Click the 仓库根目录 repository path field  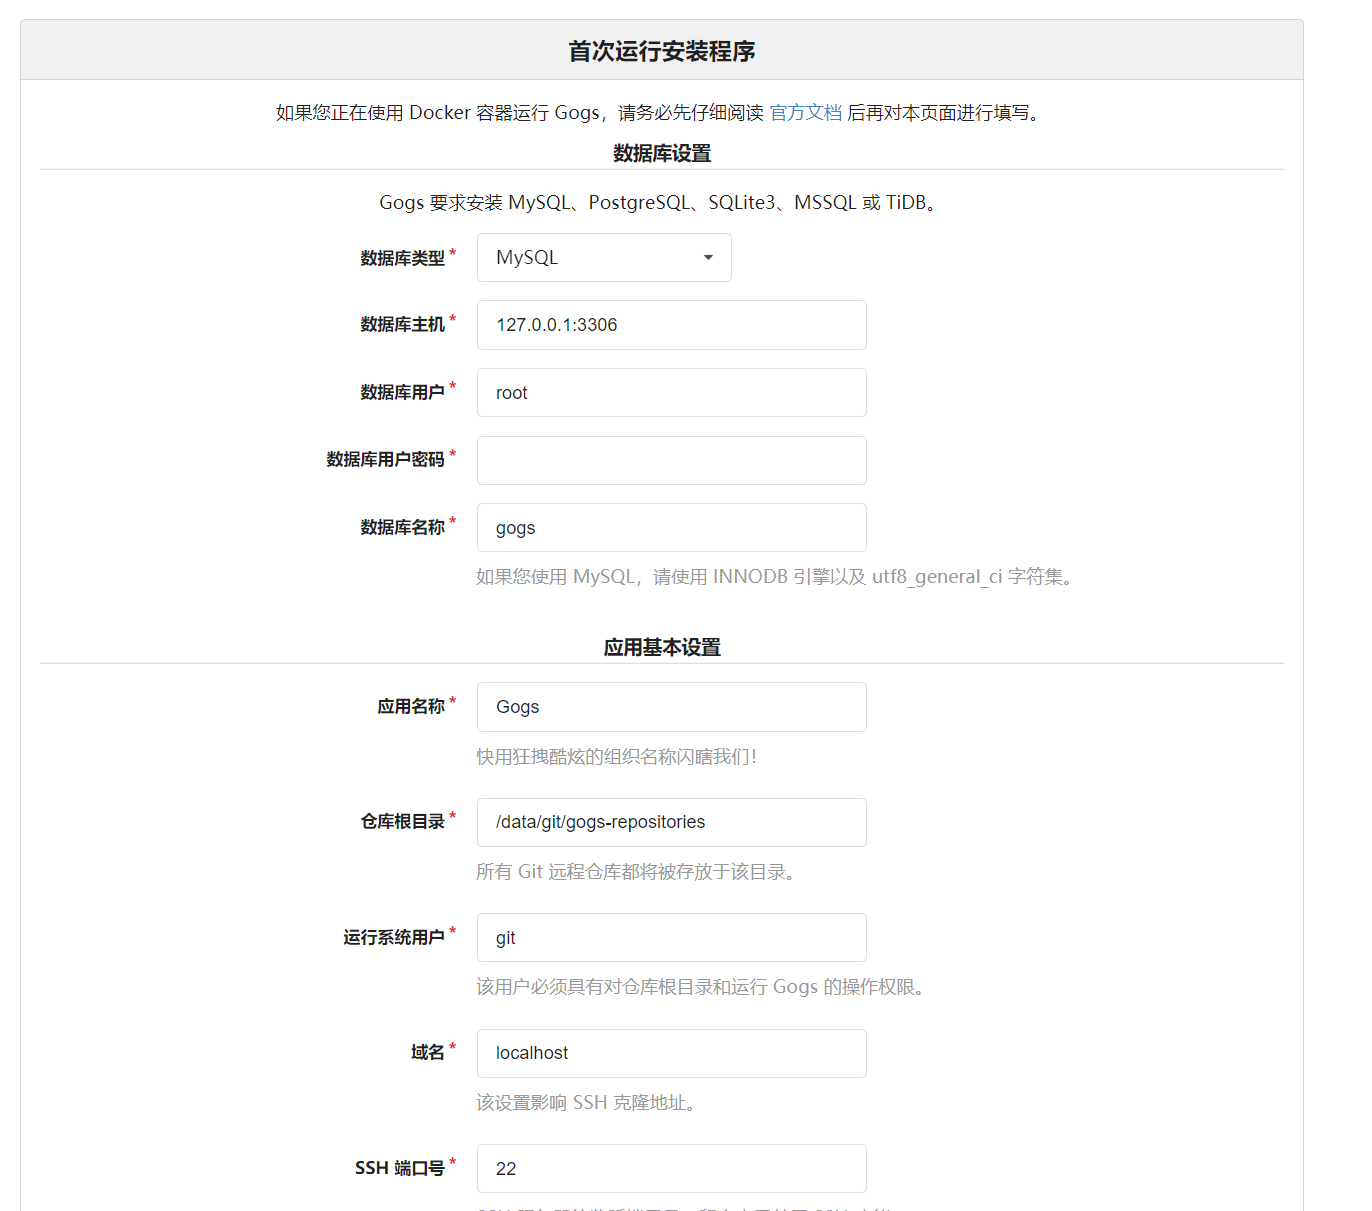tap(671, 822)
